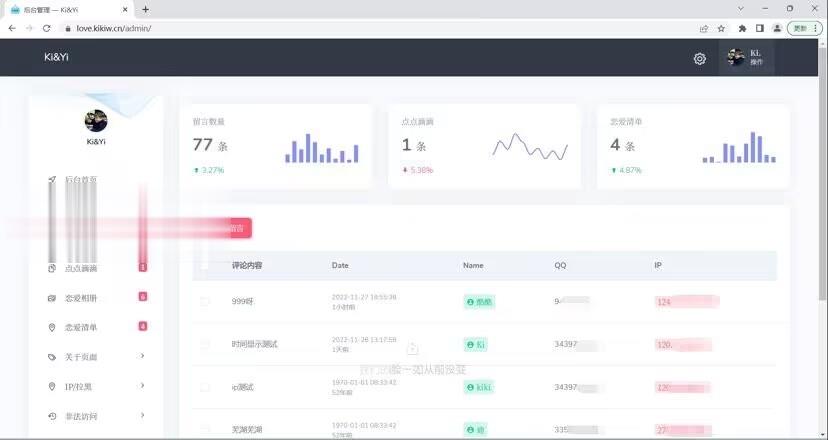This screenshot has width=828, height=440.
Task: Click the 点点滴滴 sidebar icon
Action: [x=52, y=268]
